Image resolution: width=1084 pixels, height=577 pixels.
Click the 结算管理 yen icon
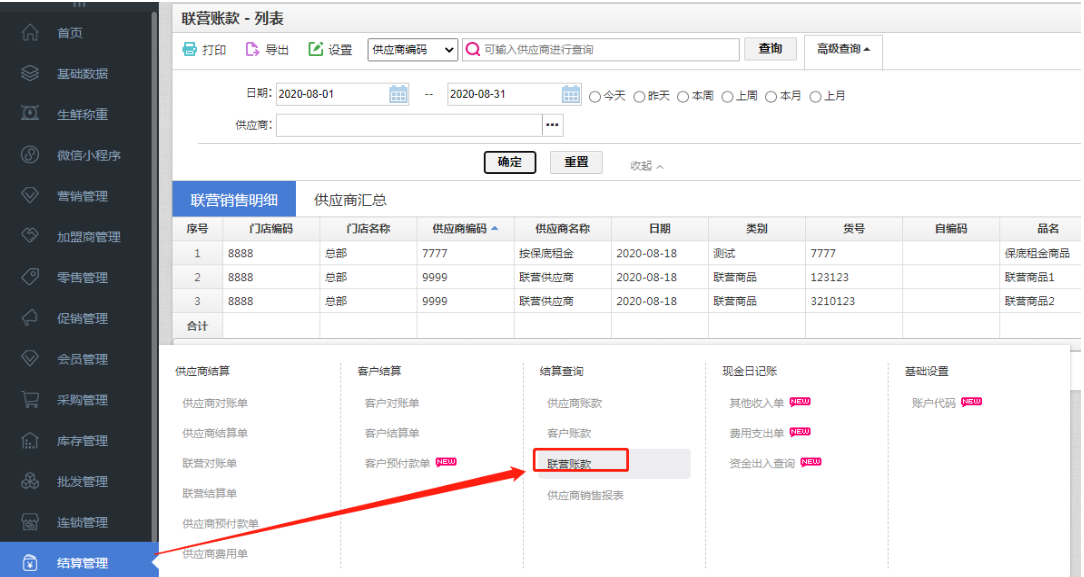(30, 562)
